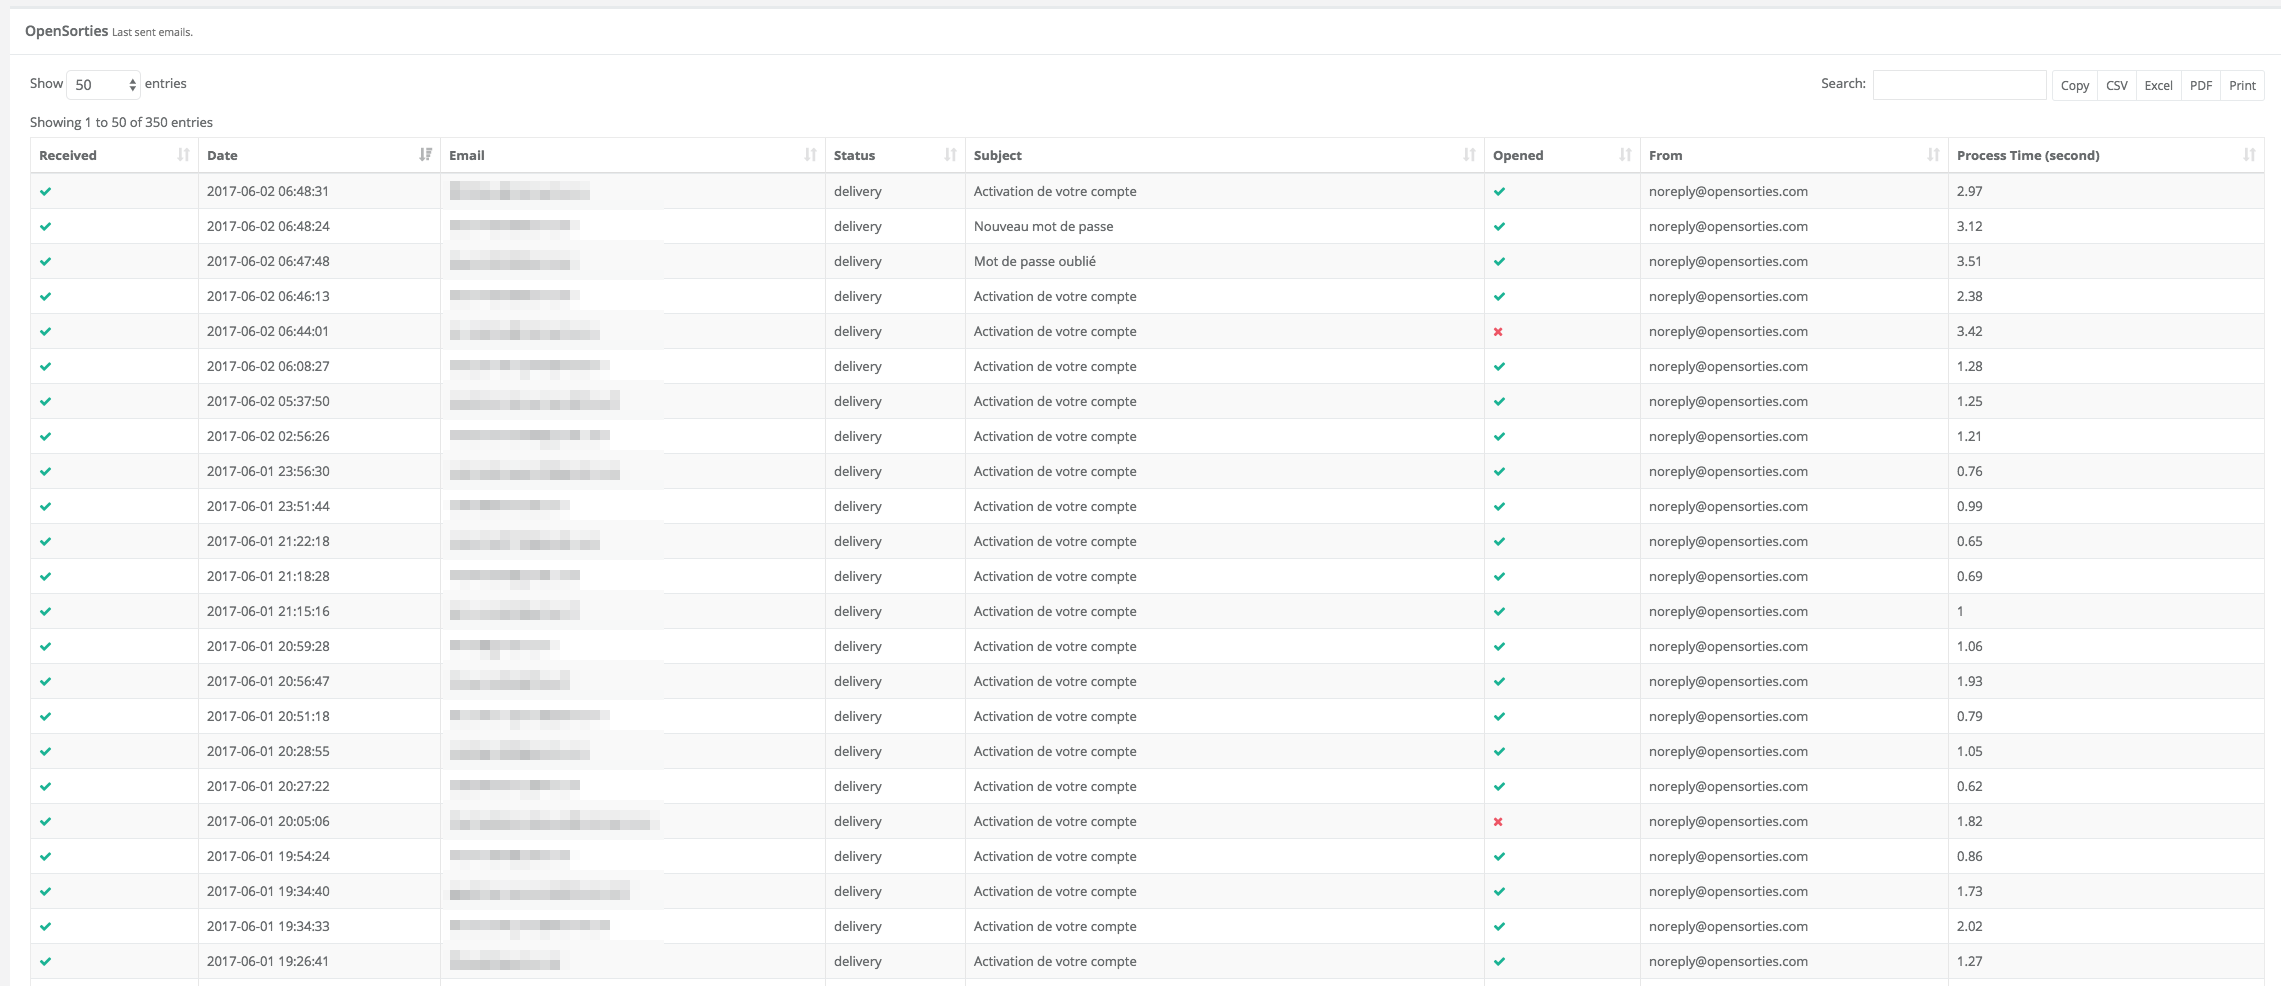This screenshot has height=986, width=2281.
Task: Click process time value 2.02
Action: pos(1969,926)
